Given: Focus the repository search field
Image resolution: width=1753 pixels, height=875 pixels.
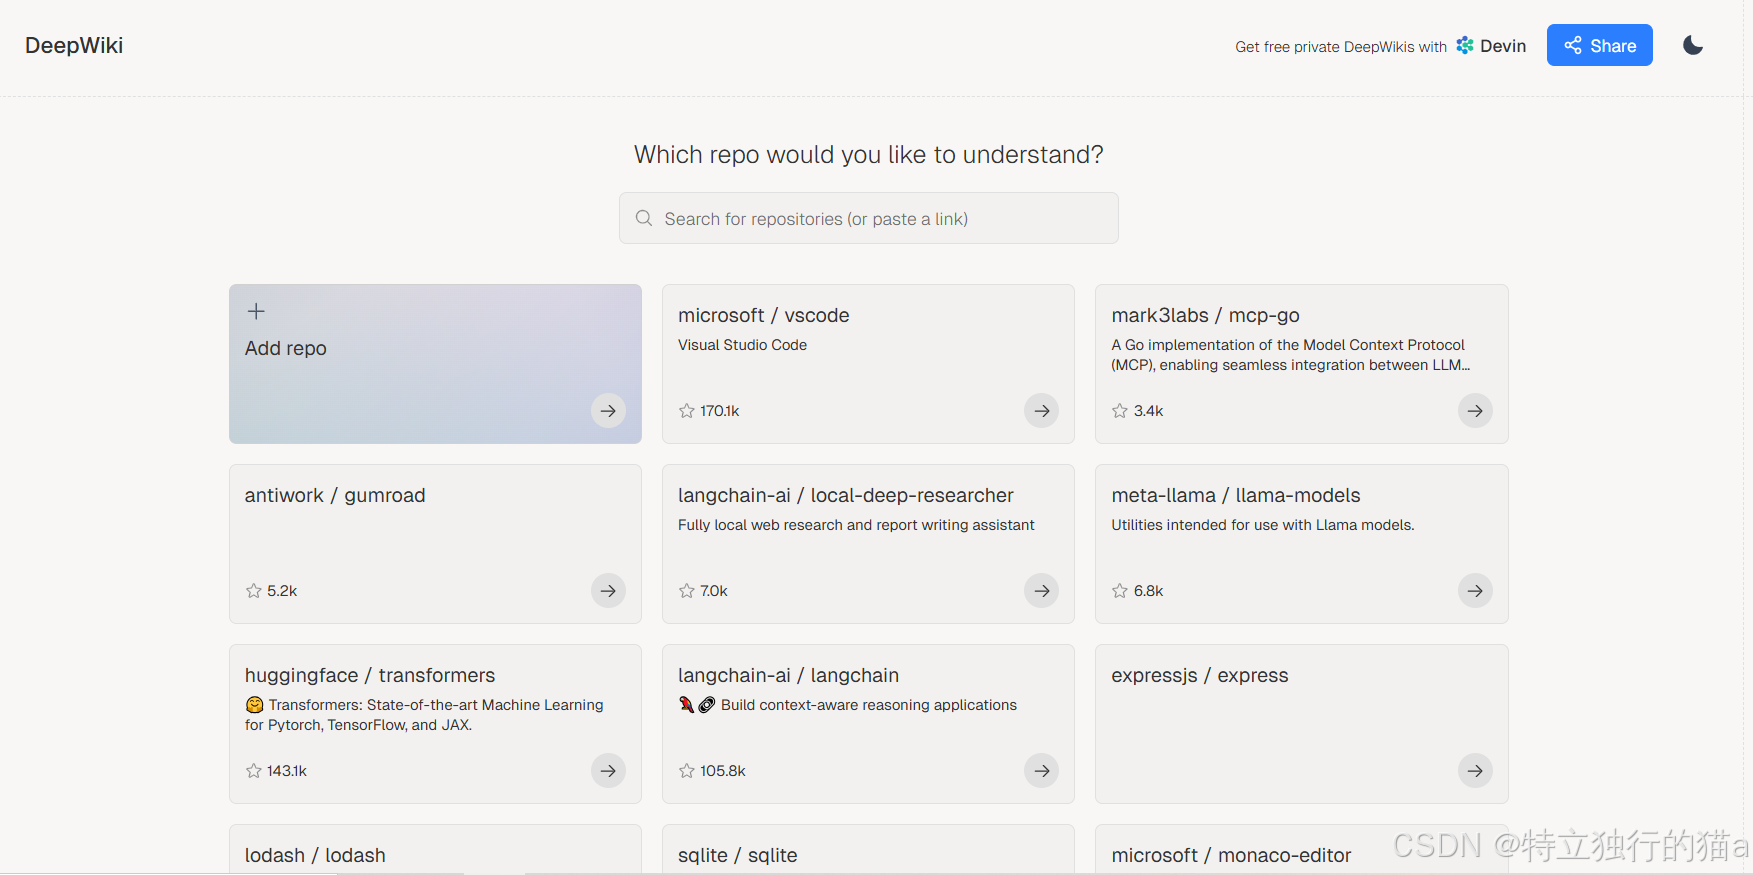Looking at the screenshot, I should tap(868, 218).
